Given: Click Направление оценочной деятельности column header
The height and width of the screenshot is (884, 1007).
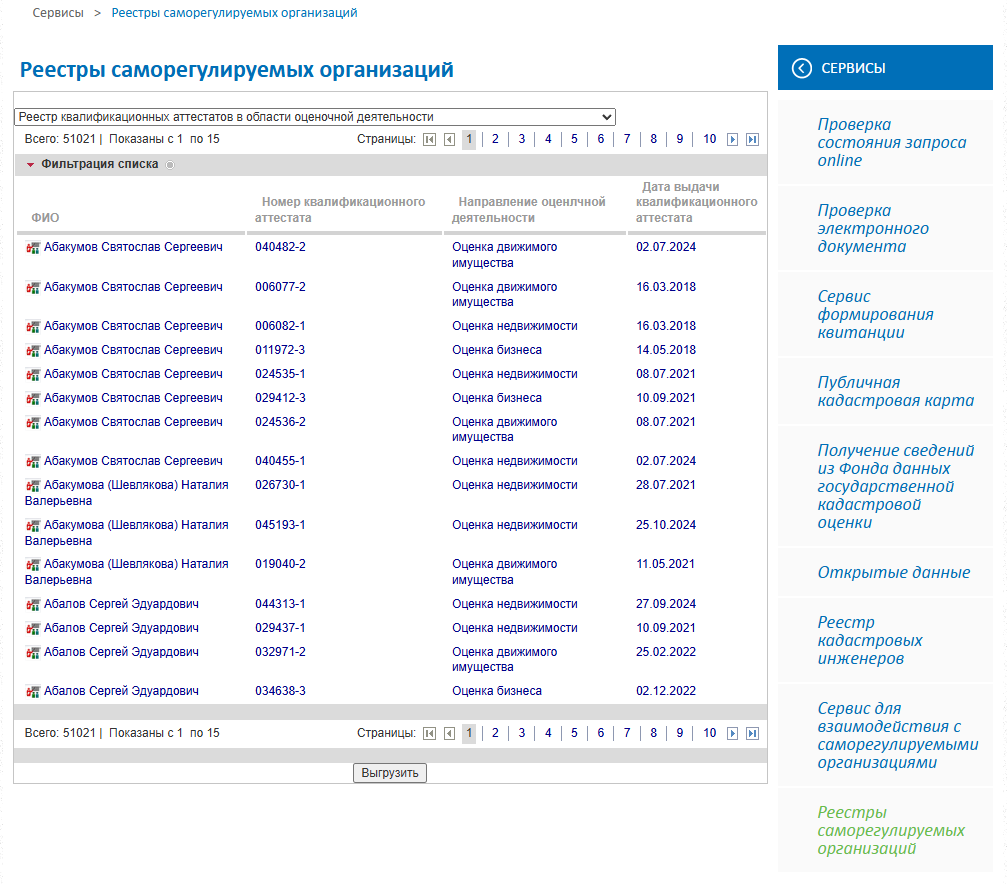Looking at the screenshot, I should point(528,210).
